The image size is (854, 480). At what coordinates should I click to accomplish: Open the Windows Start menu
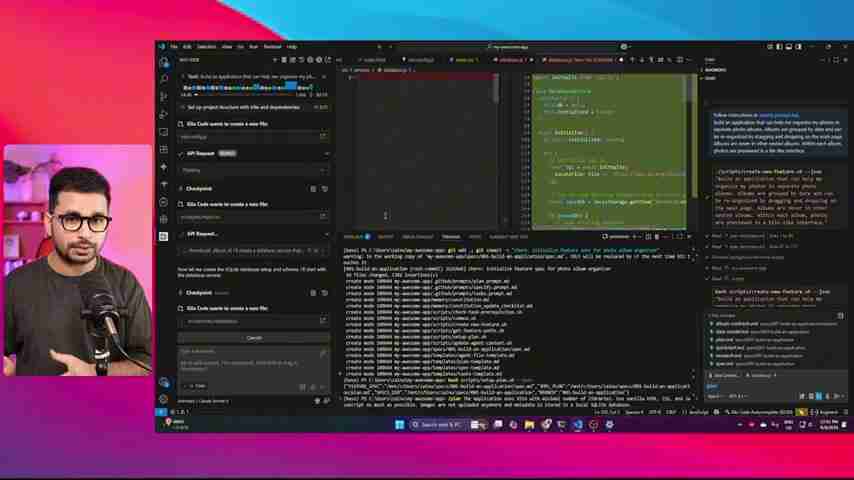(399, 424)
